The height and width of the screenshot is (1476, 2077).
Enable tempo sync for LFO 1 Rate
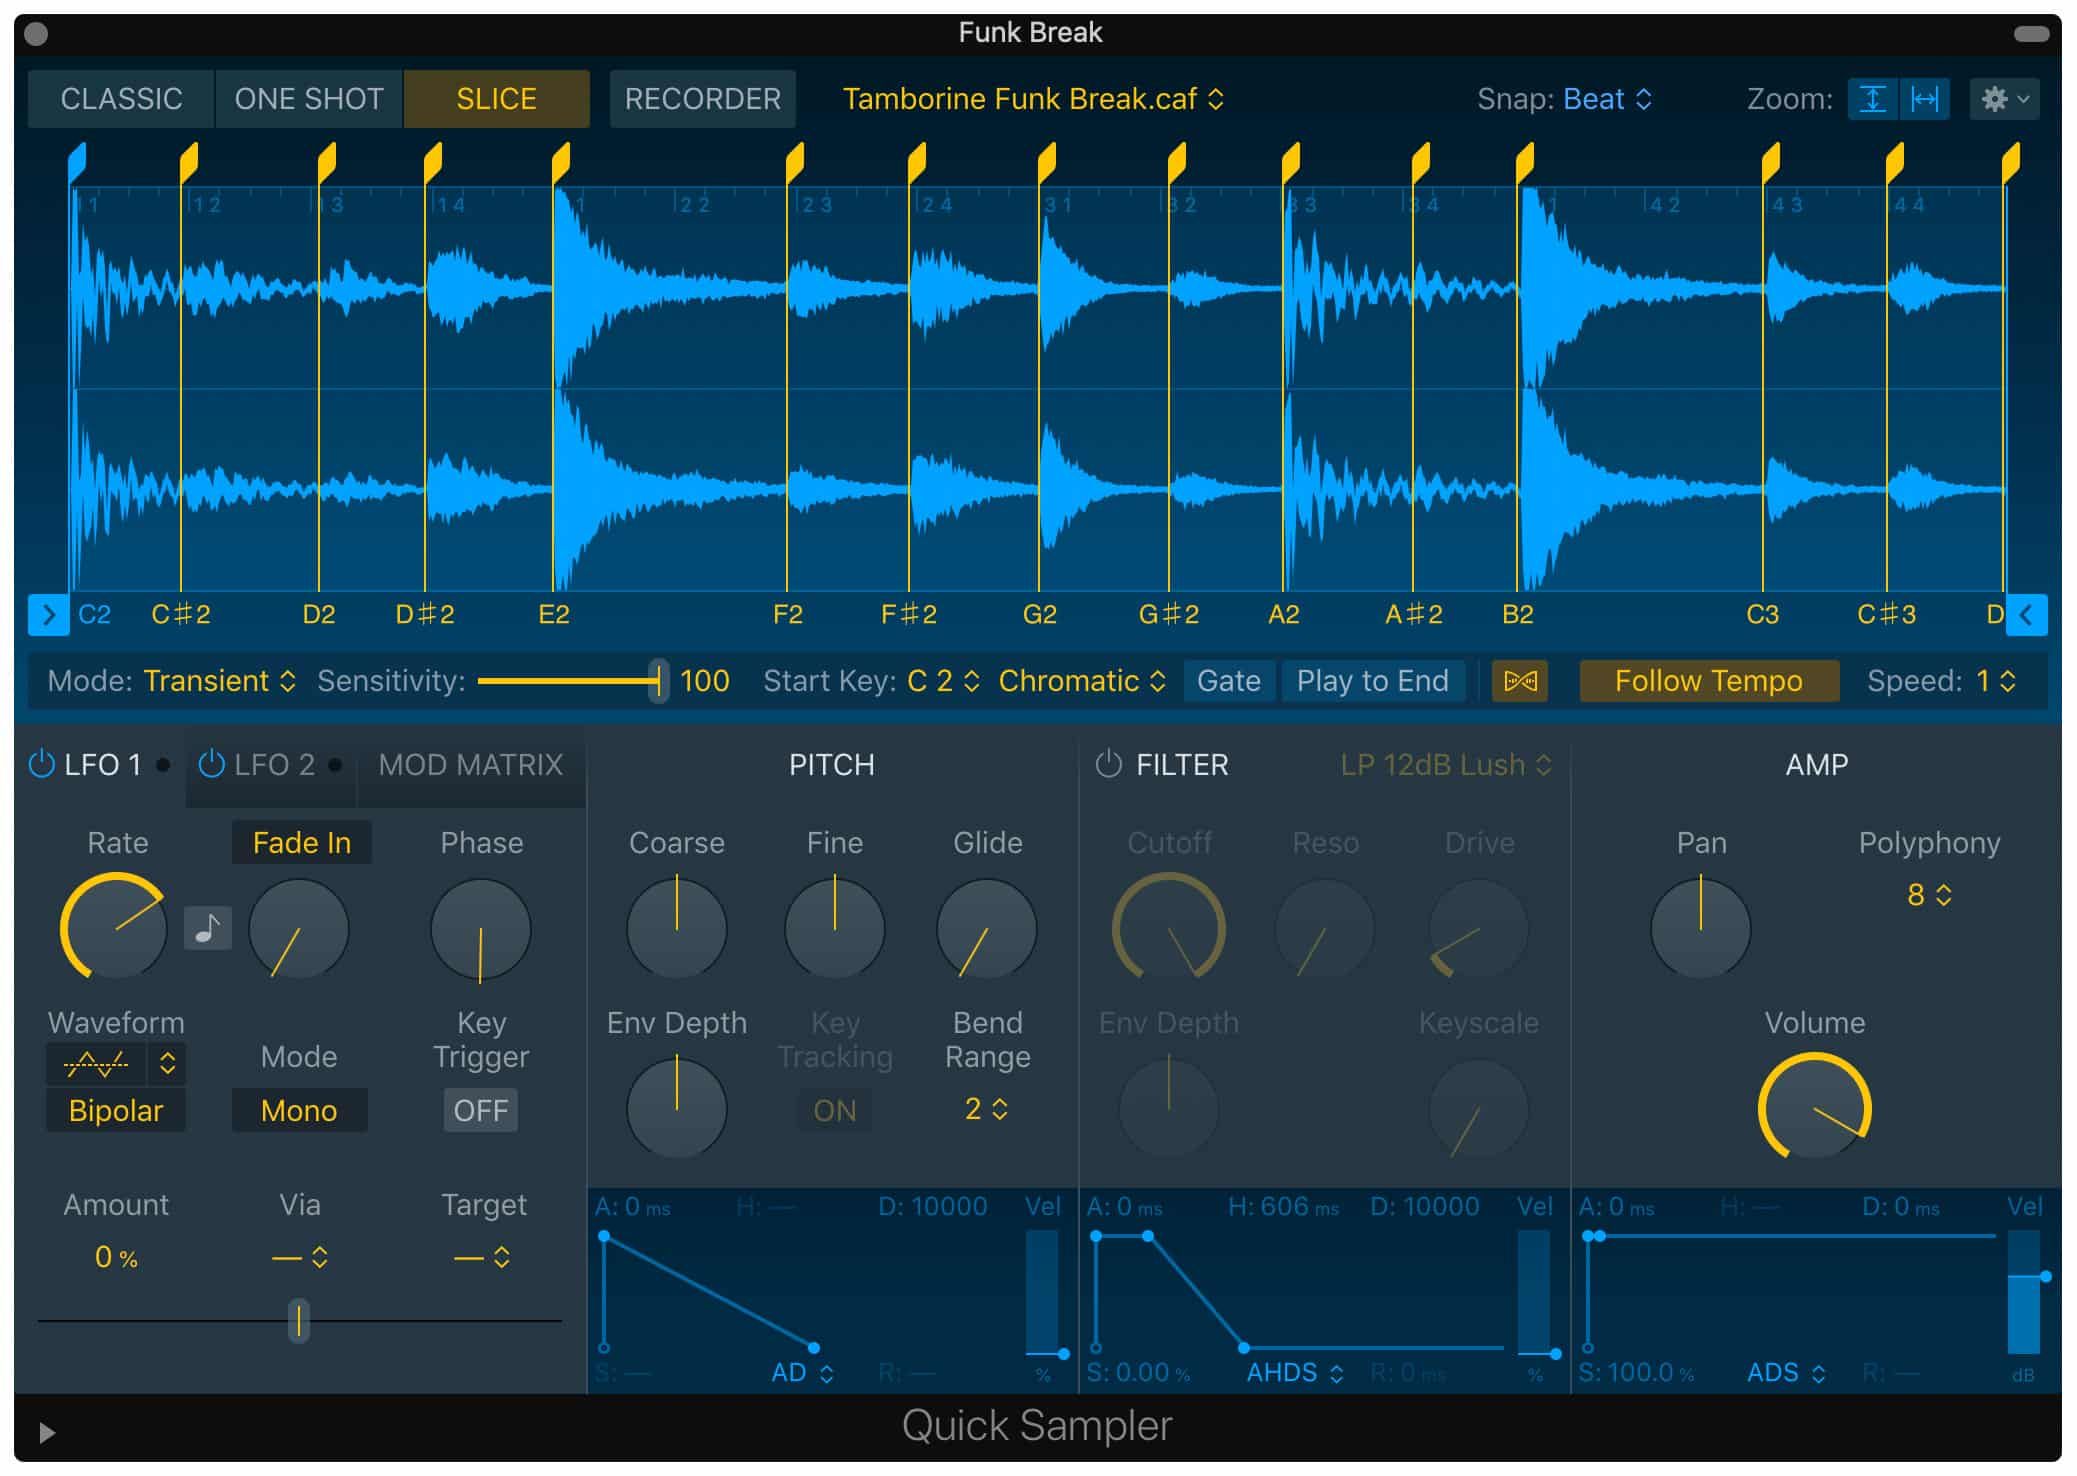[x=208, y=928]
